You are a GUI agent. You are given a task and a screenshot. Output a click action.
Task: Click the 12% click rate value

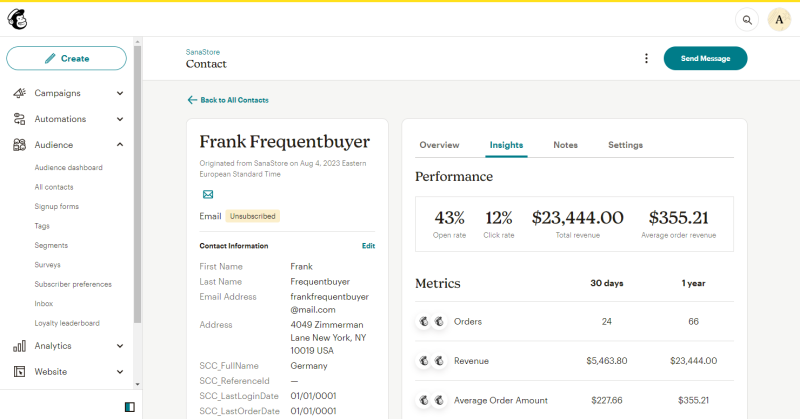(498, 218)
